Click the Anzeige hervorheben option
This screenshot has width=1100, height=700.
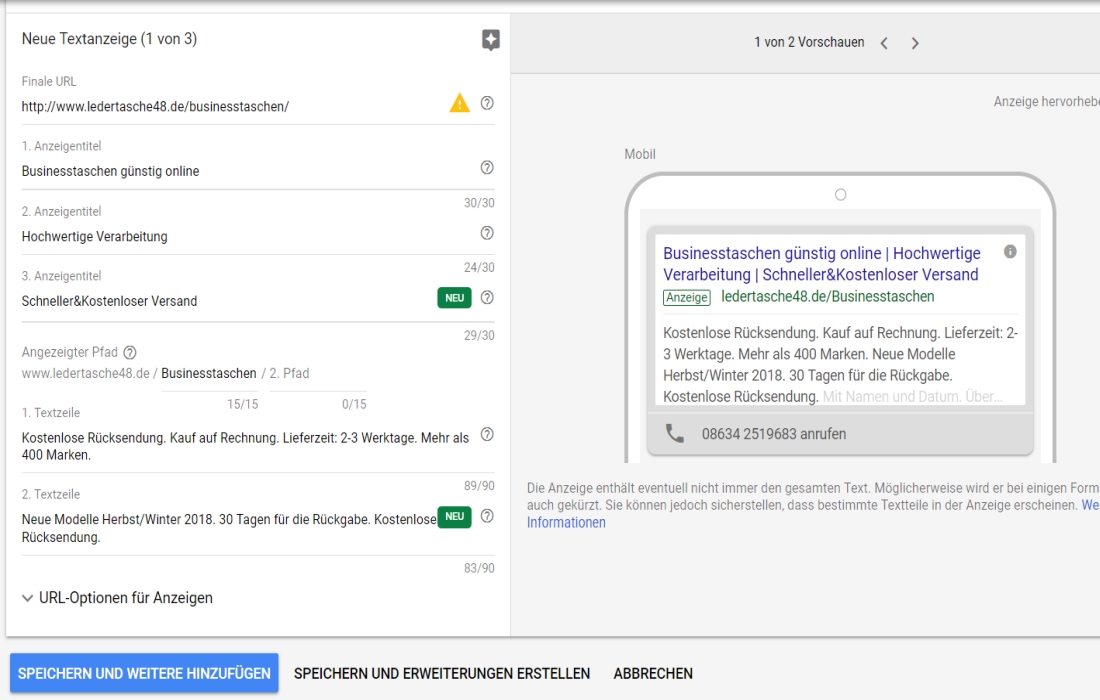pyautogui.click(x=1046, y=102)
